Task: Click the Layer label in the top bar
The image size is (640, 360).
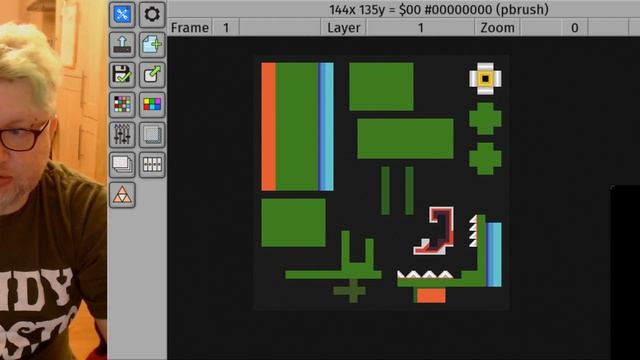Action: (x=344, y=28)
